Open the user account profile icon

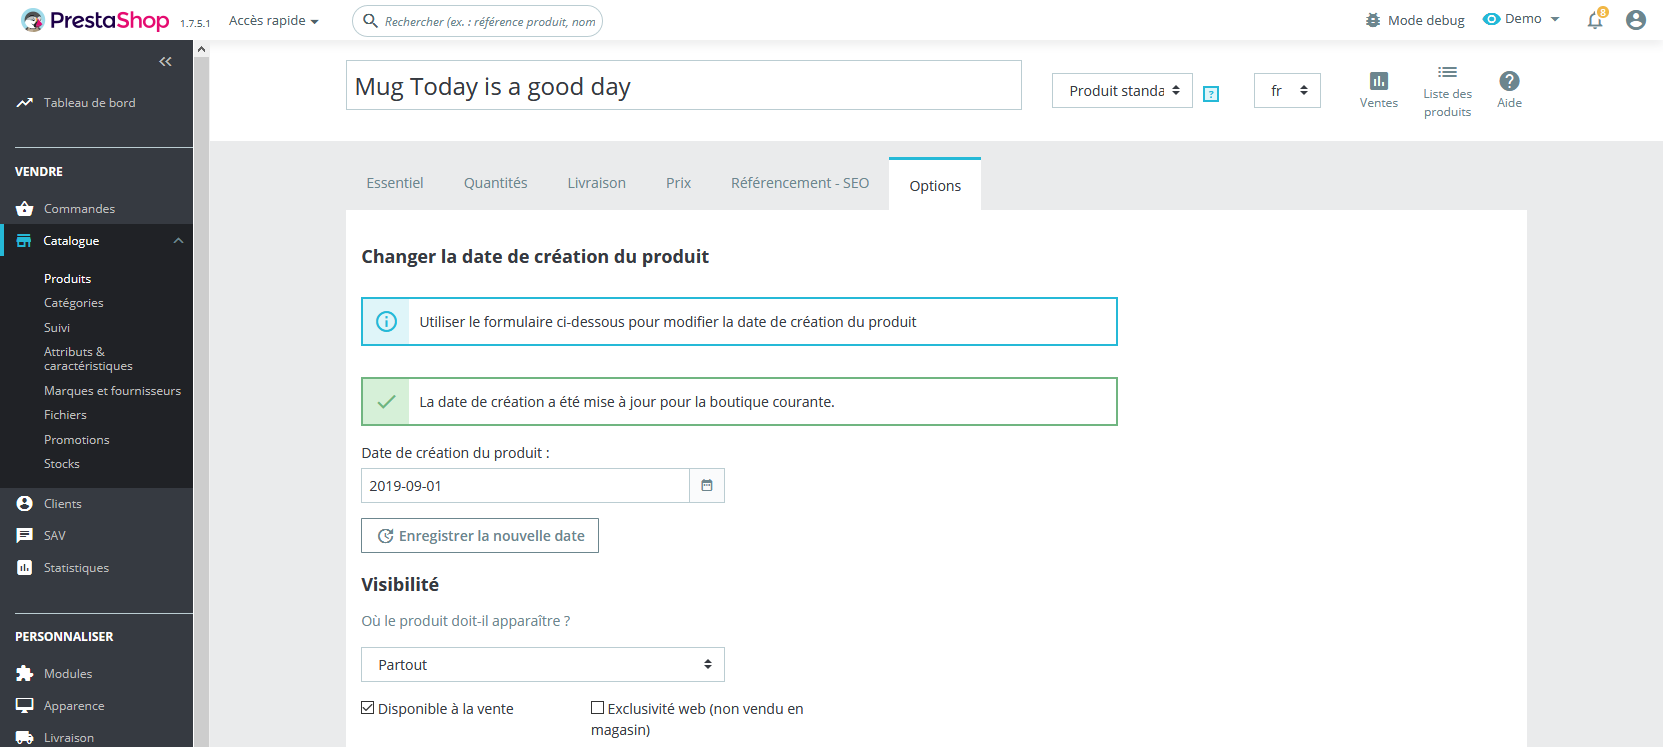click(x=1636, y=20)
